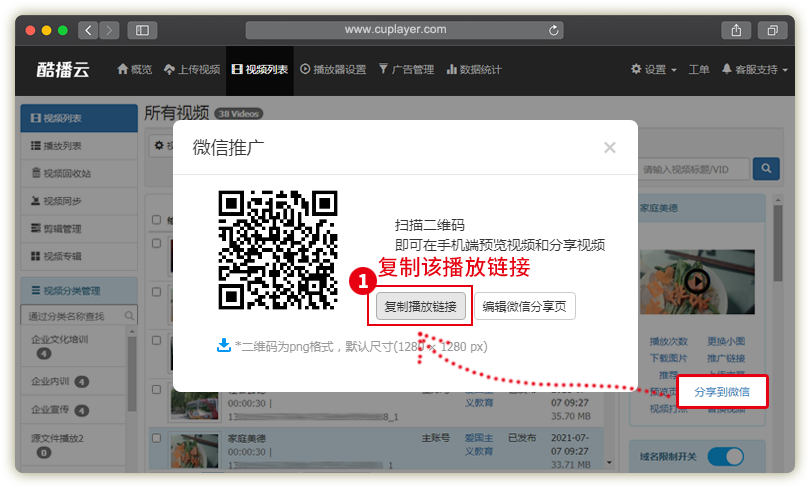Open 播放器设置 in the navigation
Viewport: 810px width, 488px height.
pyautogui.click(x=333, y=70)
